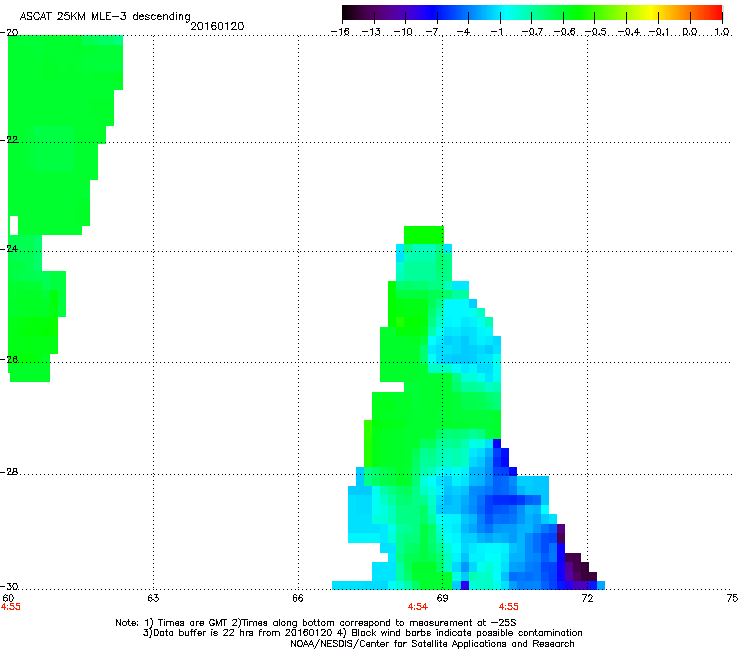Click the longitude label 72
The image size is (740, 650).
point(587,598)
